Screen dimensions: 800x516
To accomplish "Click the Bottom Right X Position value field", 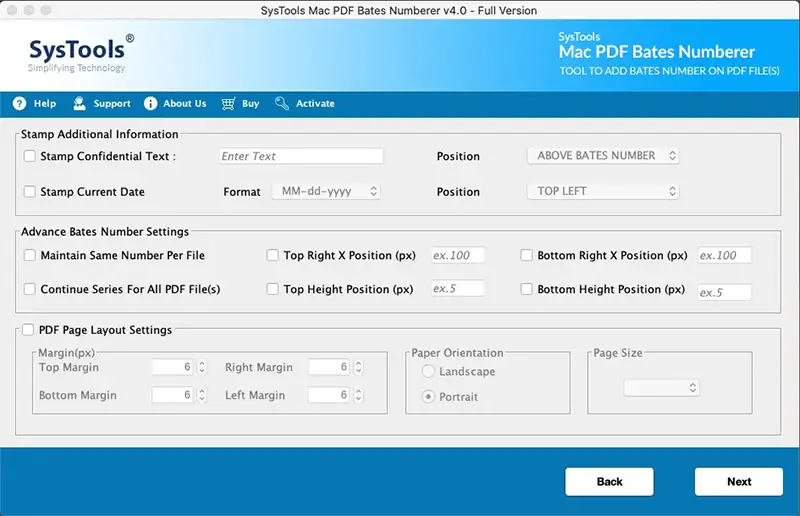I will point(724,255).
